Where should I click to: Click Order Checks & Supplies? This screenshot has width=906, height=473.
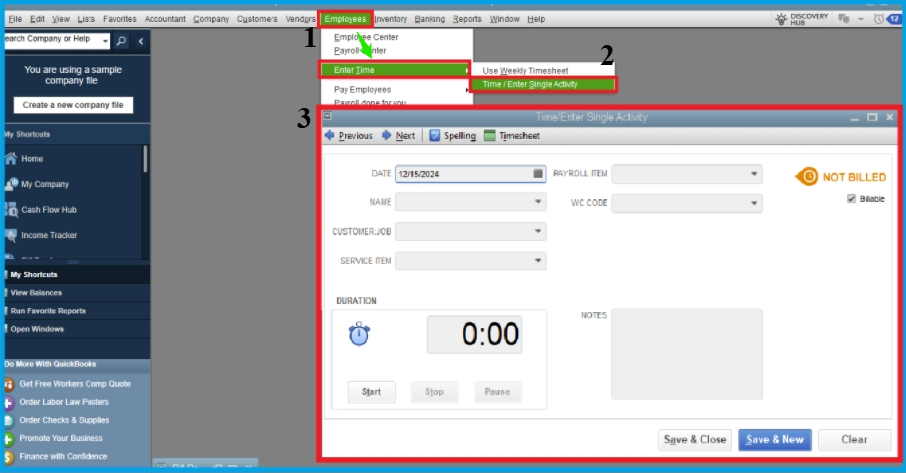pos(64,420)
